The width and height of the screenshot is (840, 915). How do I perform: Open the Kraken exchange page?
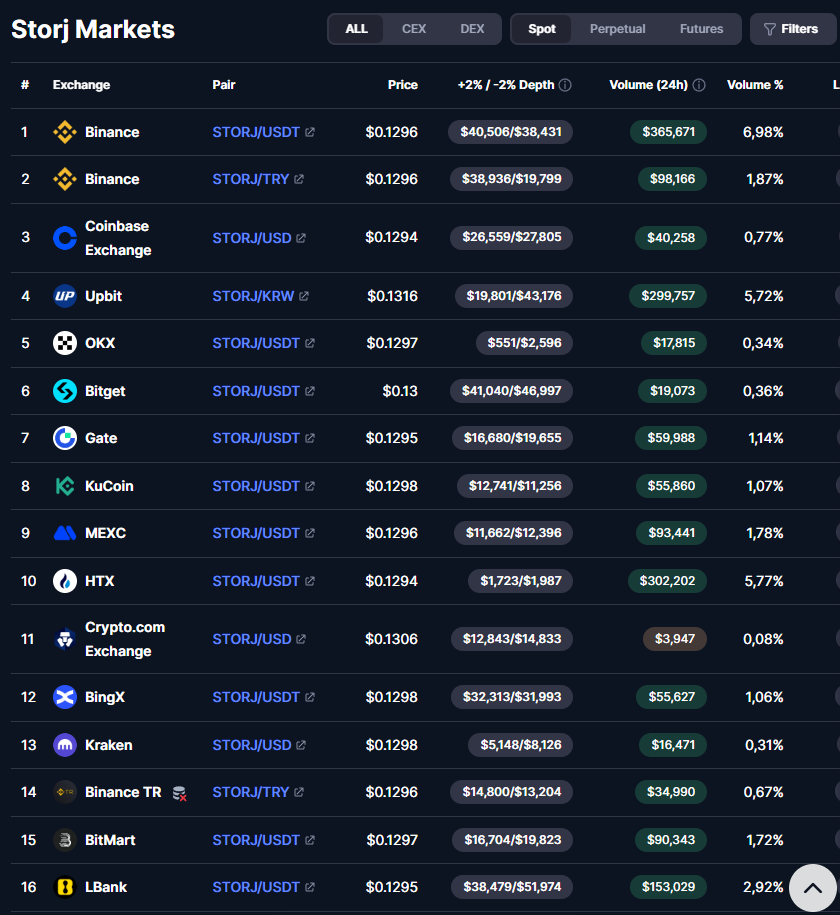(x=108, y=745)
